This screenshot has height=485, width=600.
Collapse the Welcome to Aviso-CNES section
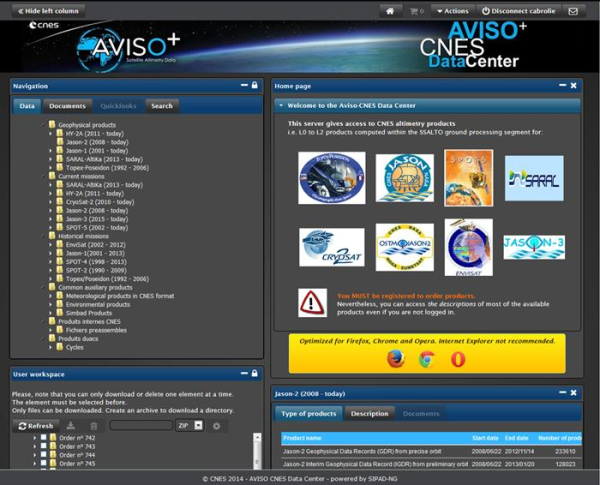tap(281, 105)
